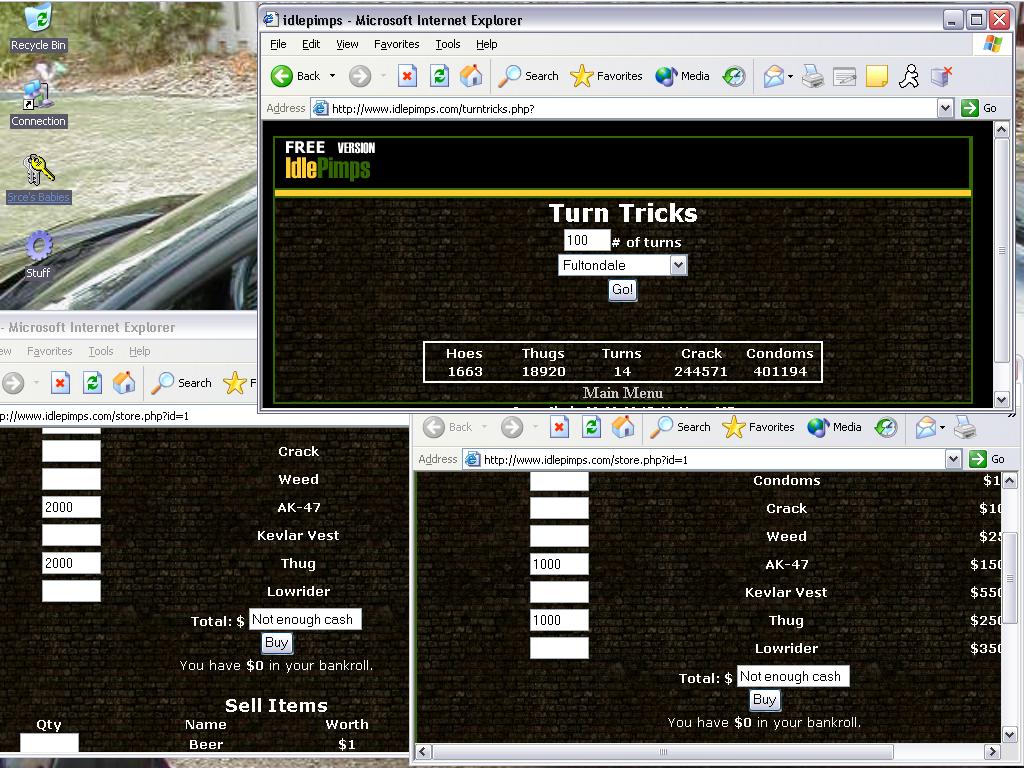
Task: Open the Recycle Bin desktop icon
Action: (38, 20)
